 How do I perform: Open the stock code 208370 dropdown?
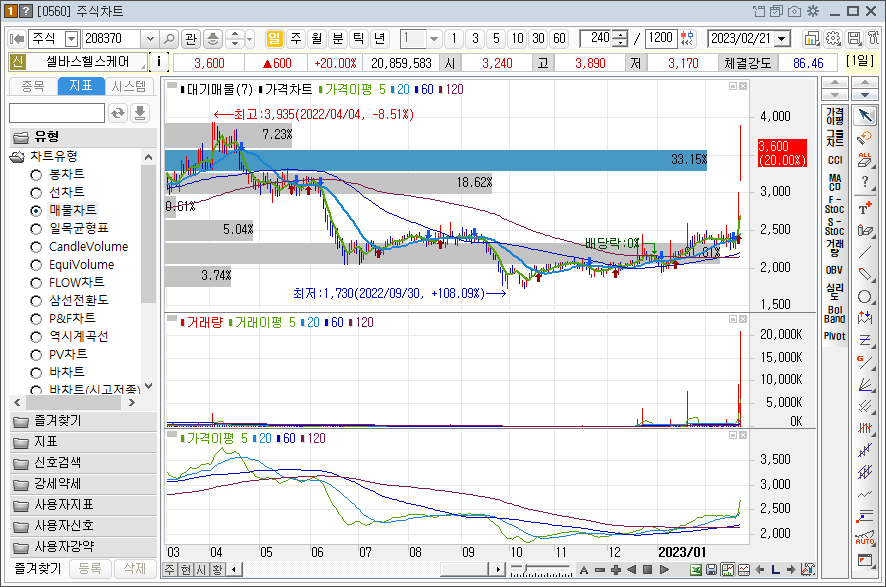point(150,38)
